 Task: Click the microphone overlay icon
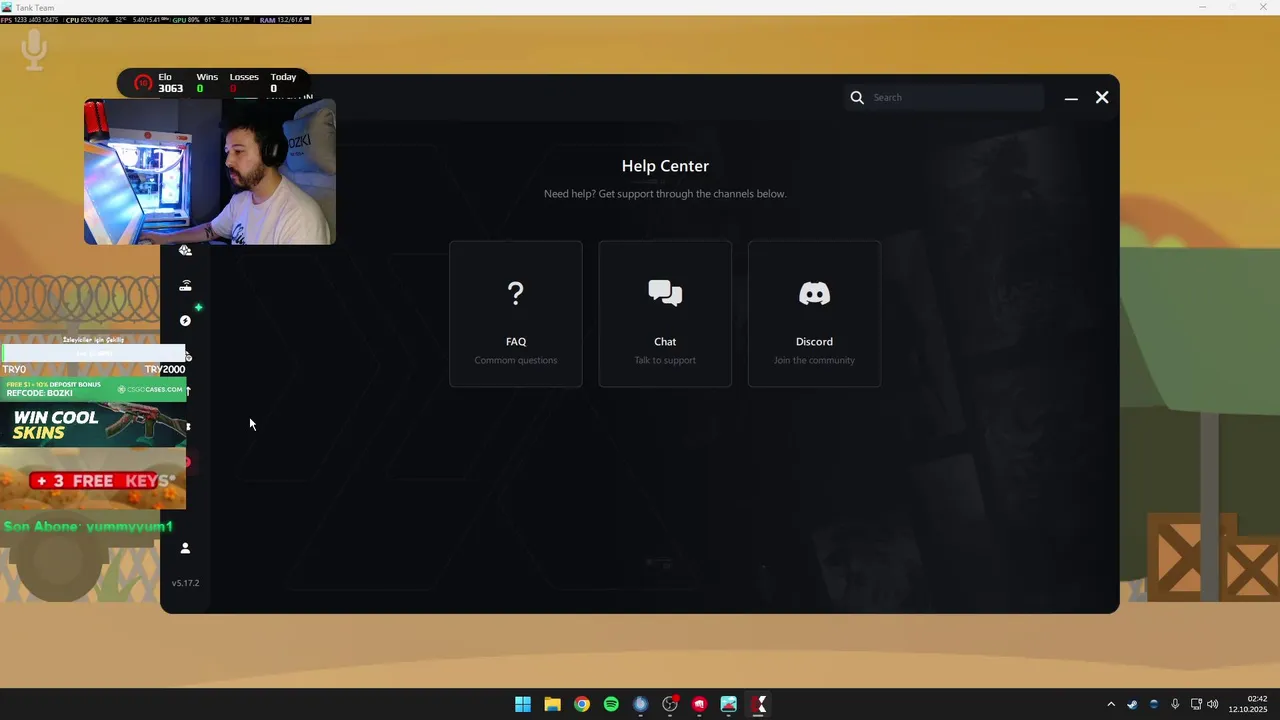[x=34, y=50]
